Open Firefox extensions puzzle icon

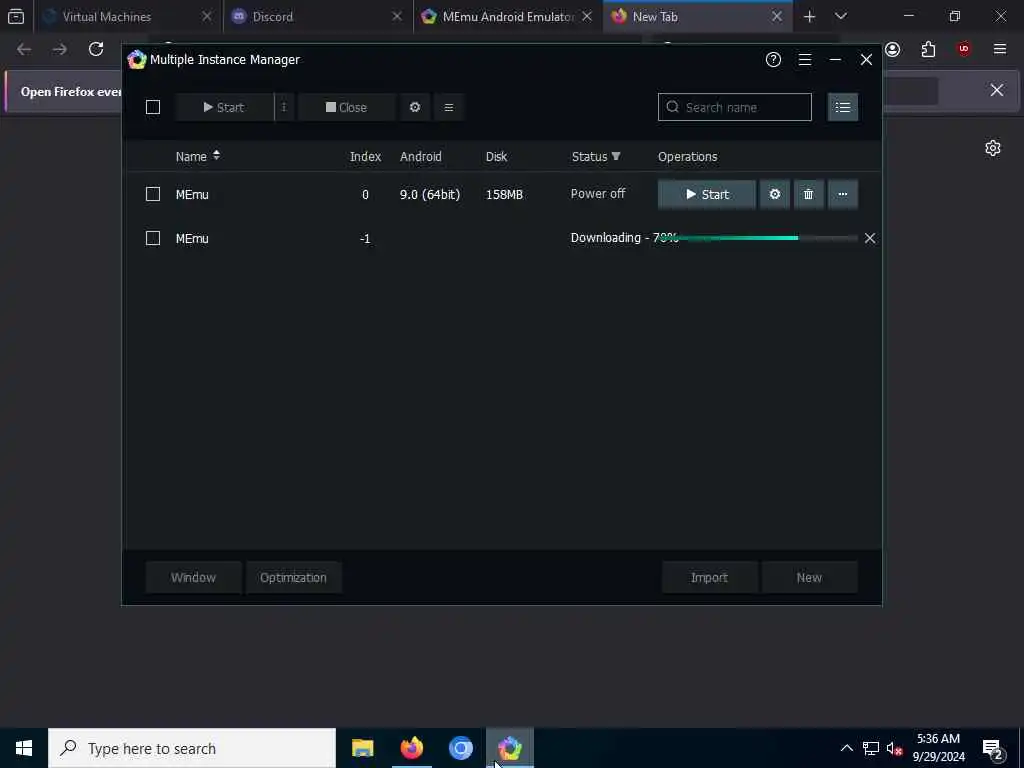(928, 49)
